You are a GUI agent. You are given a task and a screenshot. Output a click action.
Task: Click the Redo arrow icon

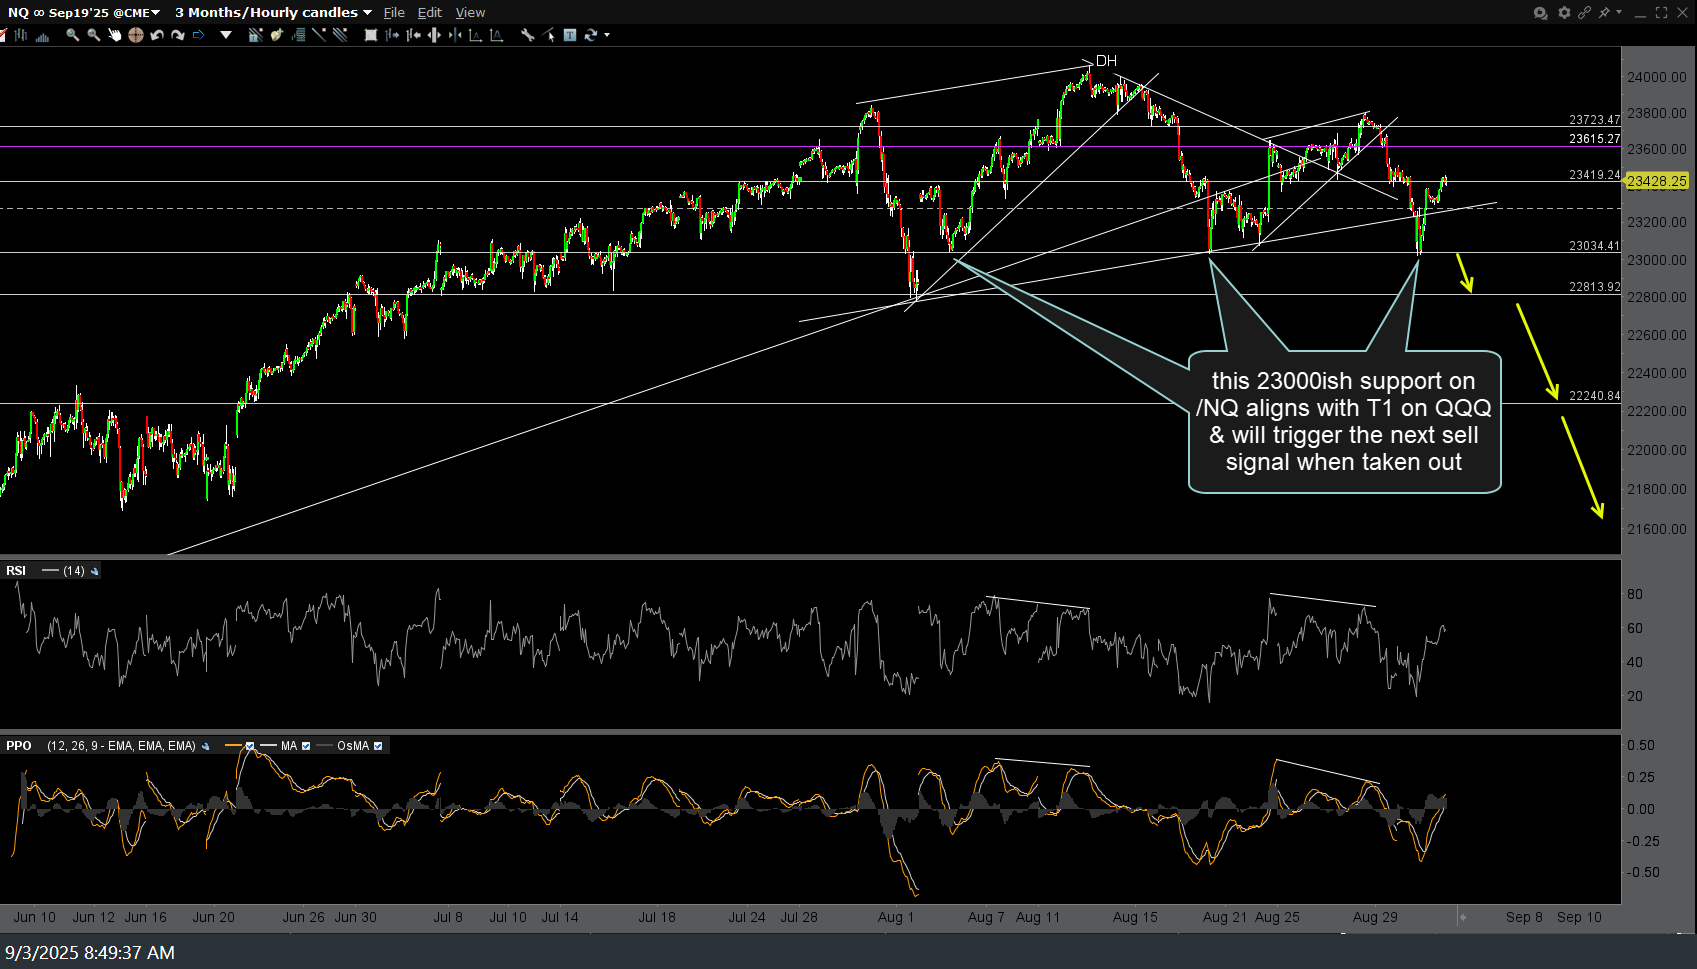(x=179, y=35)
